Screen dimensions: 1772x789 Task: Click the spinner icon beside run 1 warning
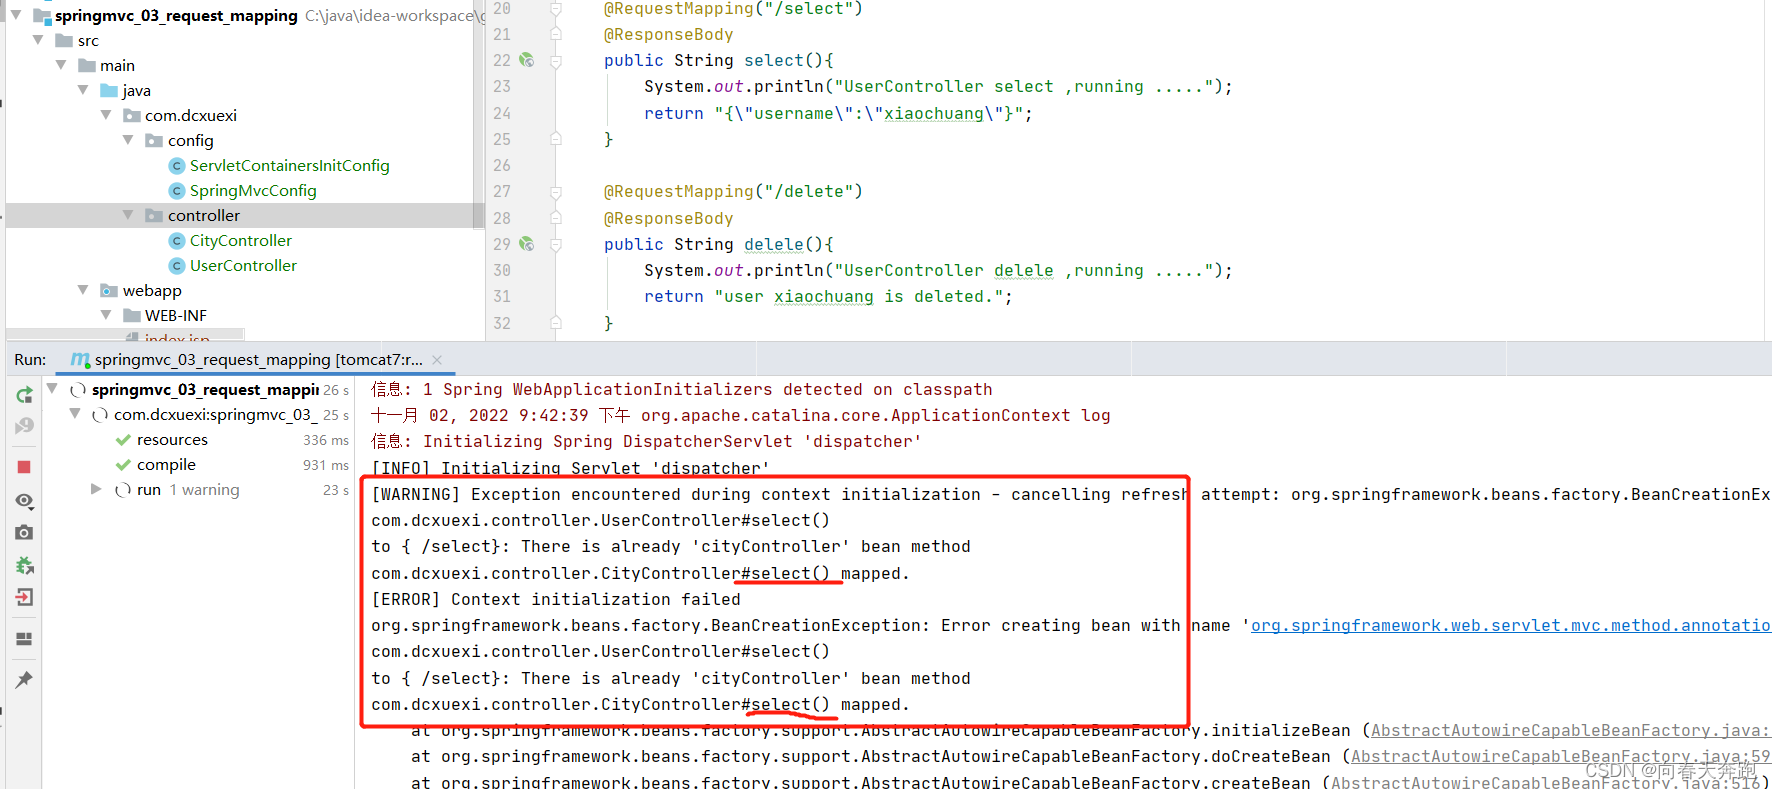[123, 490]
